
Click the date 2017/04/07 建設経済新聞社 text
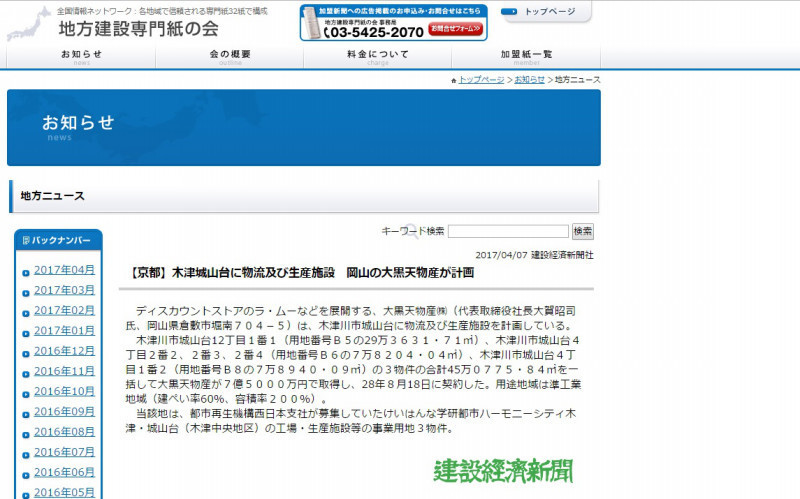(534, 255)
